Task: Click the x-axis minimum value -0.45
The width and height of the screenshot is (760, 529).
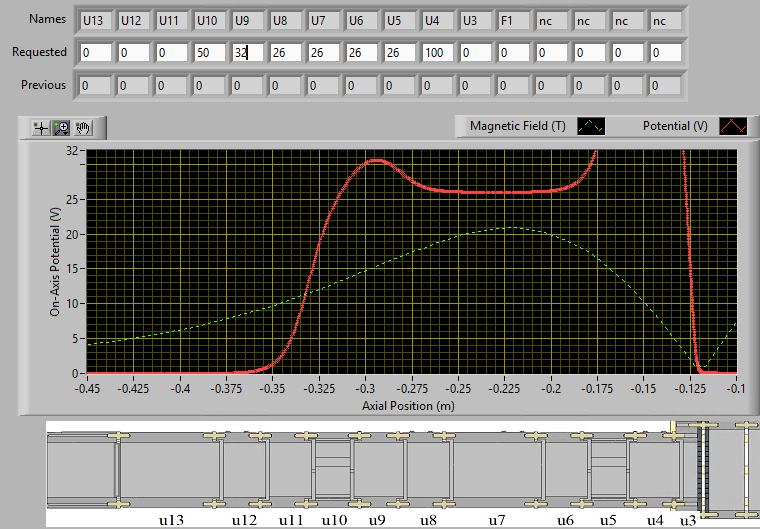Action: tap(87, 389)
